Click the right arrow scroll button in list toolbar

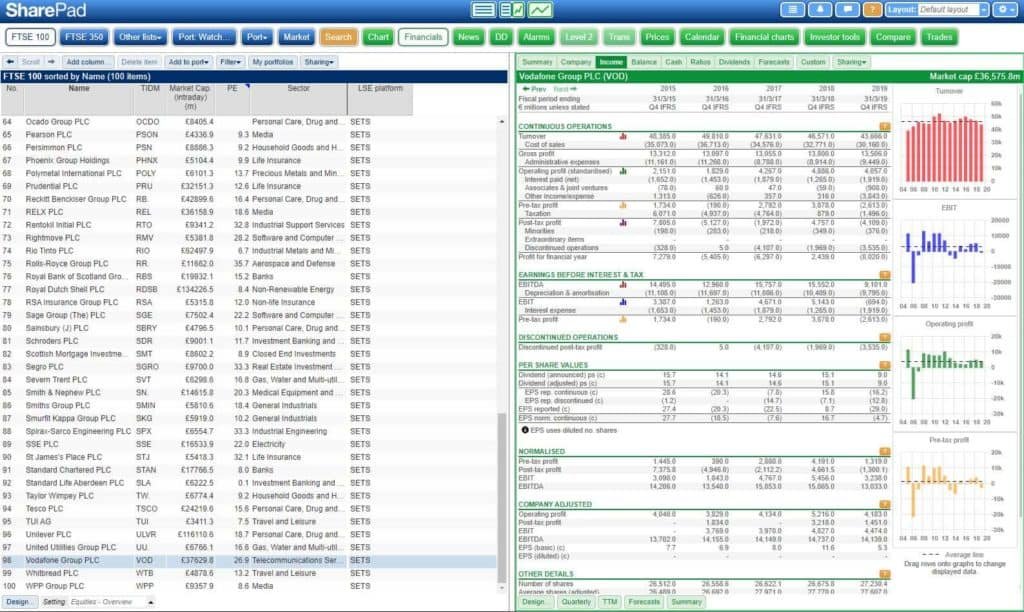point(51,62)
